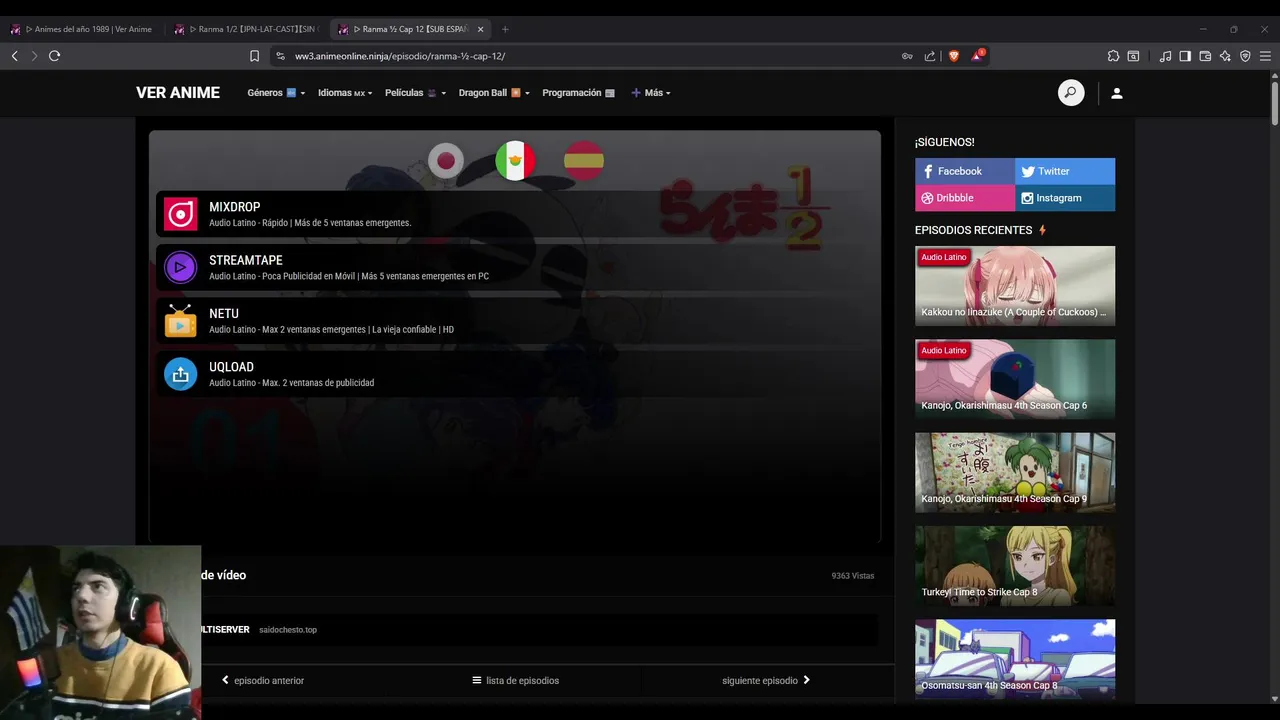Expand the Más dropdown menu

[x=651, y=93]
